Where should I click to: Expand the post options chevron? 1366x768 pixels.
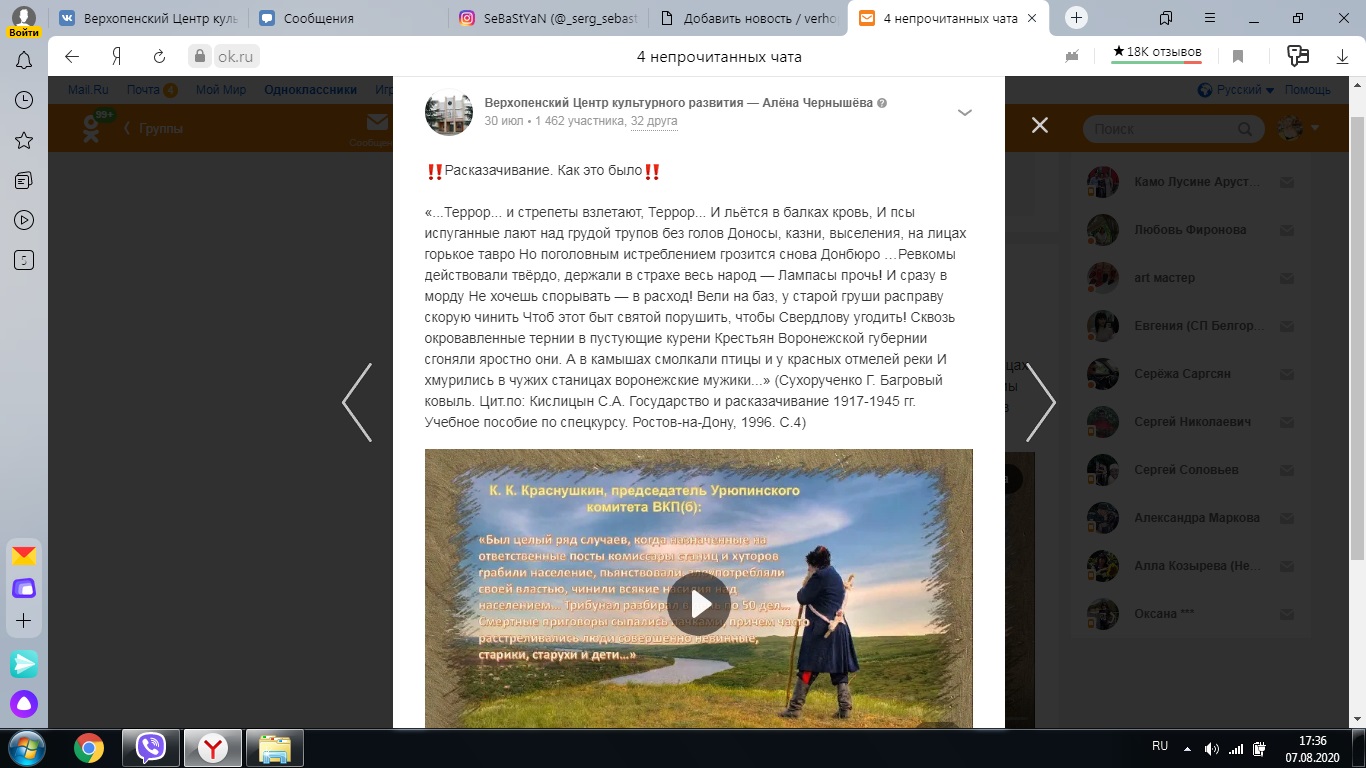965,113
